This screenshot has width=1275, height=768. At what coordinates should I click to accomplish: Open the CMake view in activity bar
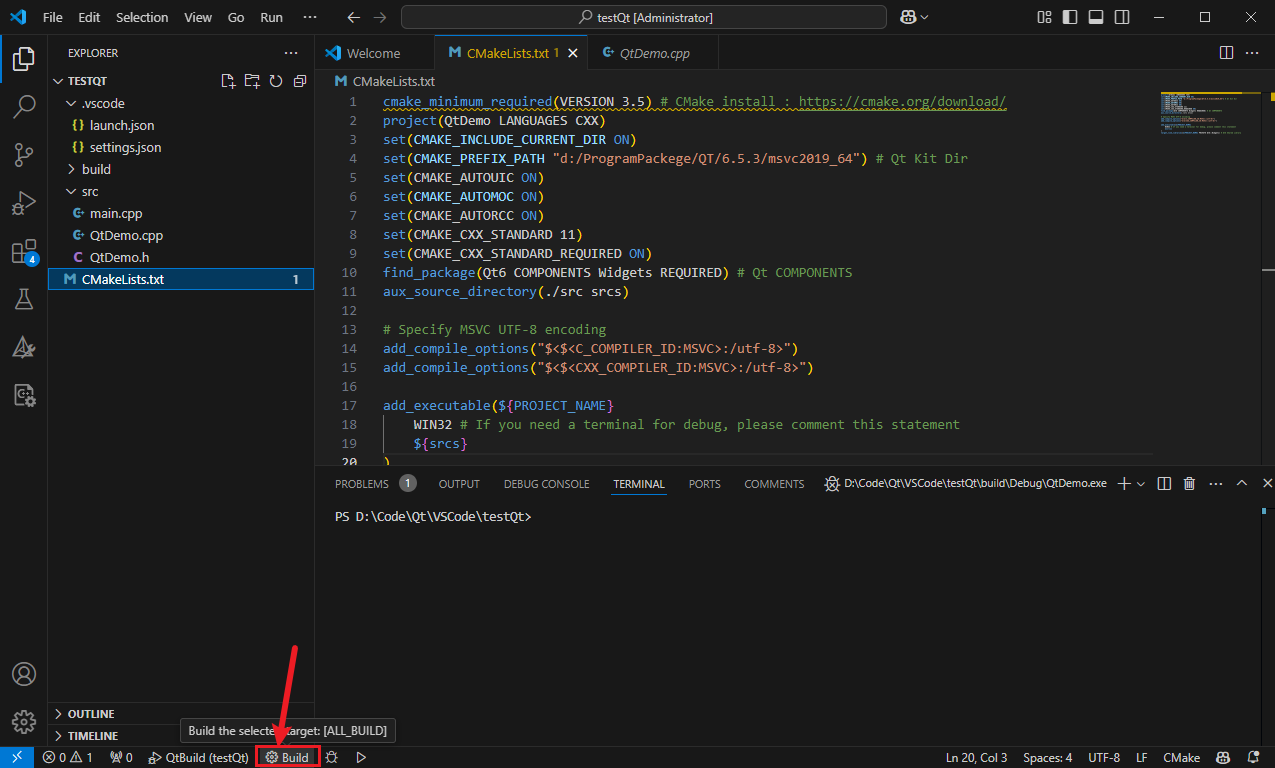point(24,347)
